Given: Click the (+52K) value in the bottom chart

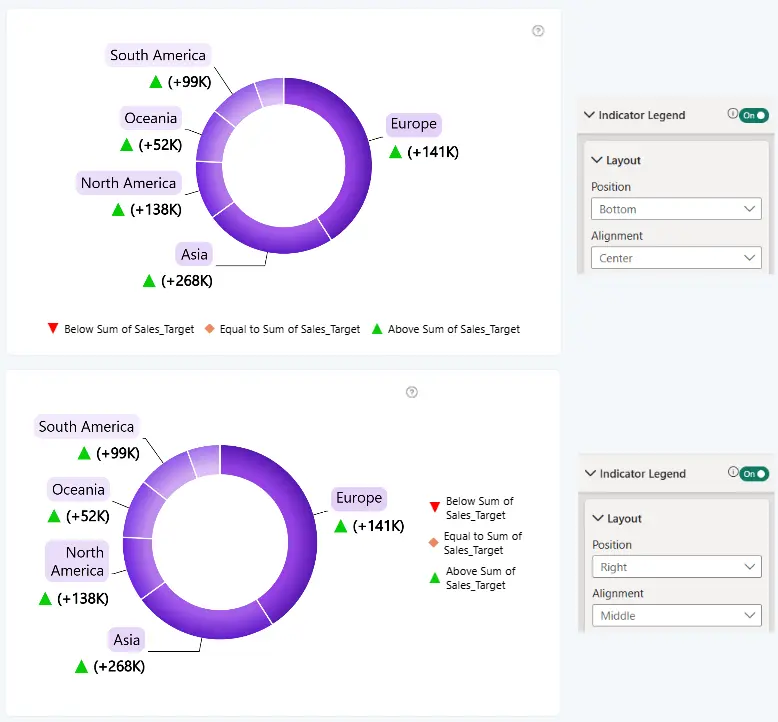Looking at the screenshot, I should coord(87,516).
